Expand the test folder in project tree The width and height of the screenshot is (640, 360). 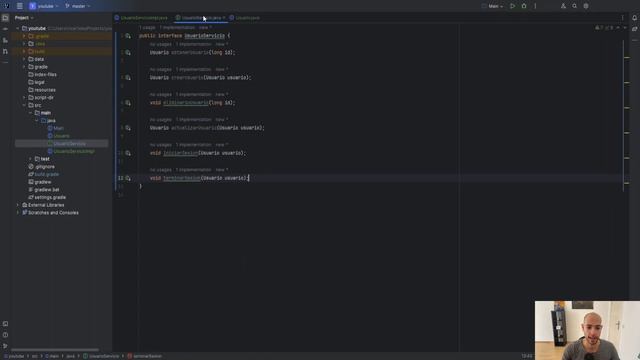point(31,159)
